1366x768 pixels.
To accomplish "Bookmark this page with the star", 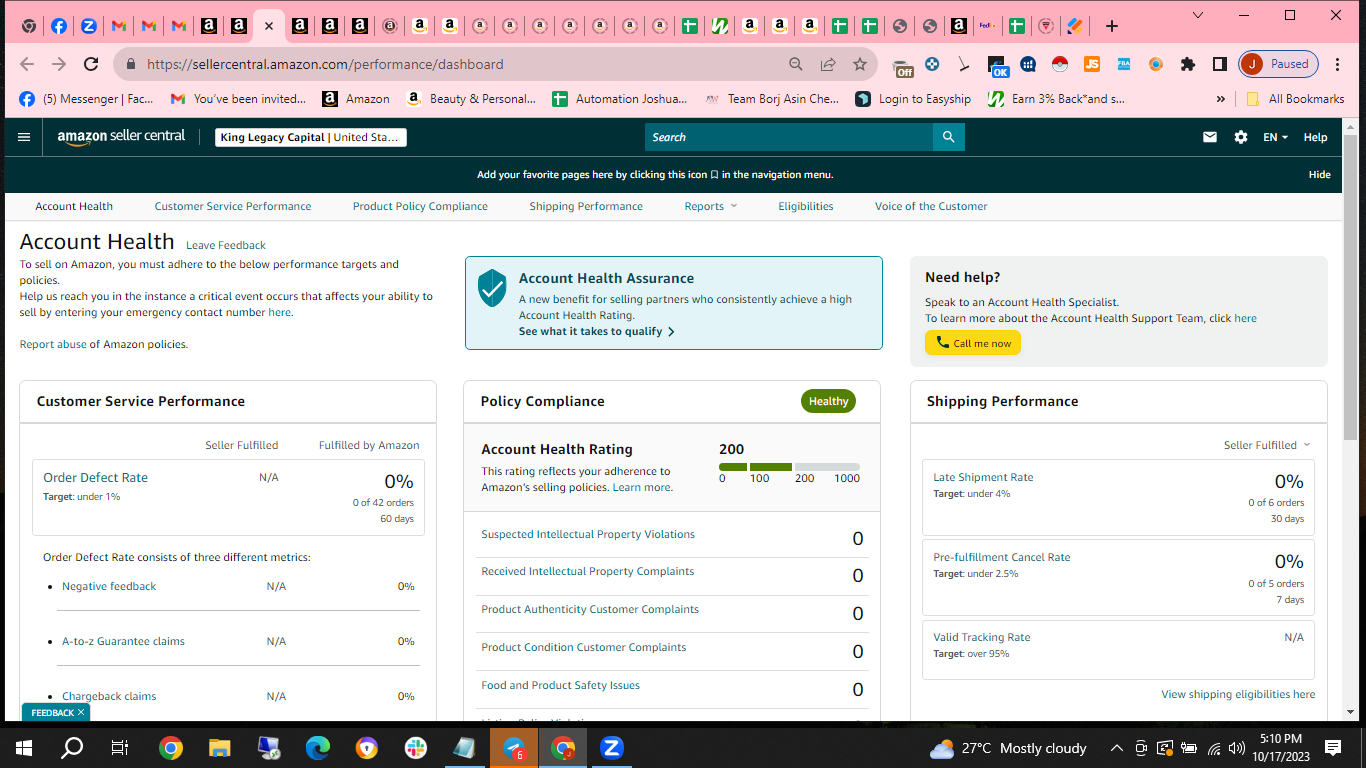I will (x=860, y=64).
